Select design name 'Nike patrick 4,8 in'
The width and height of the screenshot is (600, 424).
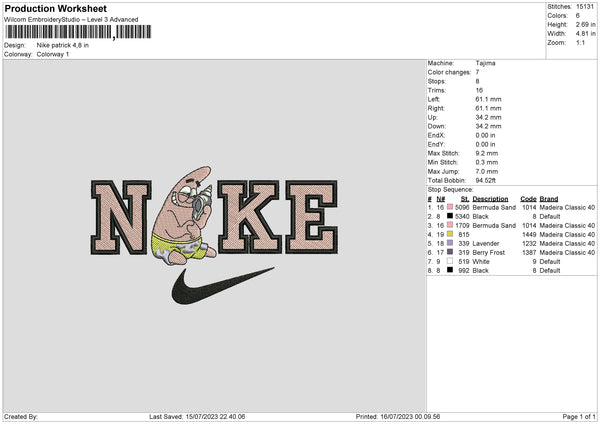point(63,45)
